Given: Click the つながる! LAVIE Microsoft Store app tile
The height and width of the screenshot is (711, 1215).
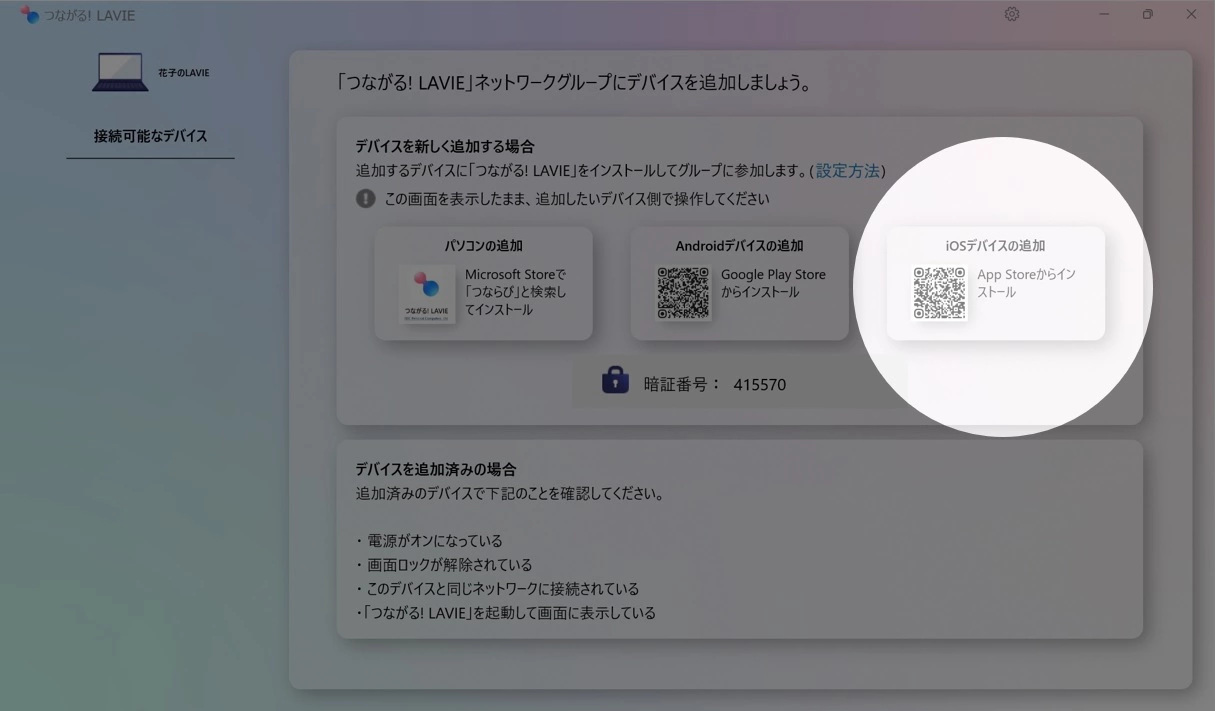Looking at the screenshot, I should (x=427, y=294).
